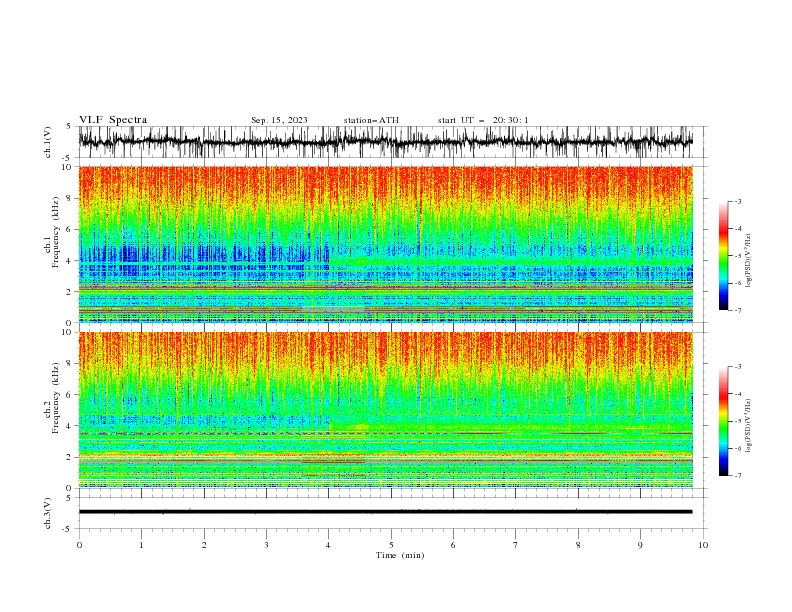Click the ch.2 frequency spectrogram panel

pos(385,410)
